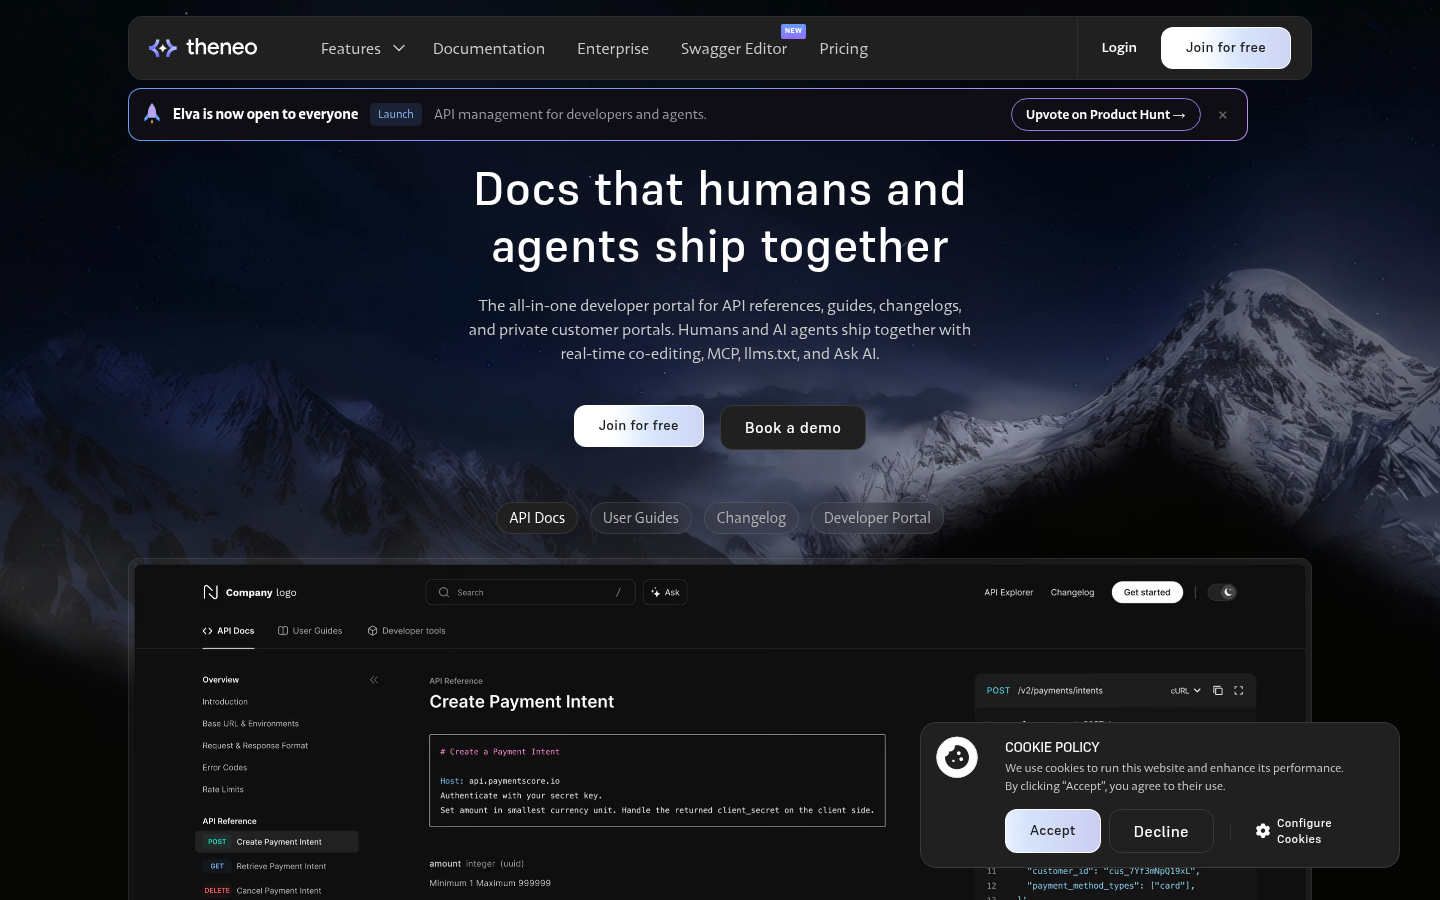
Task: Go to Pricing page
Action: [843, 48]
